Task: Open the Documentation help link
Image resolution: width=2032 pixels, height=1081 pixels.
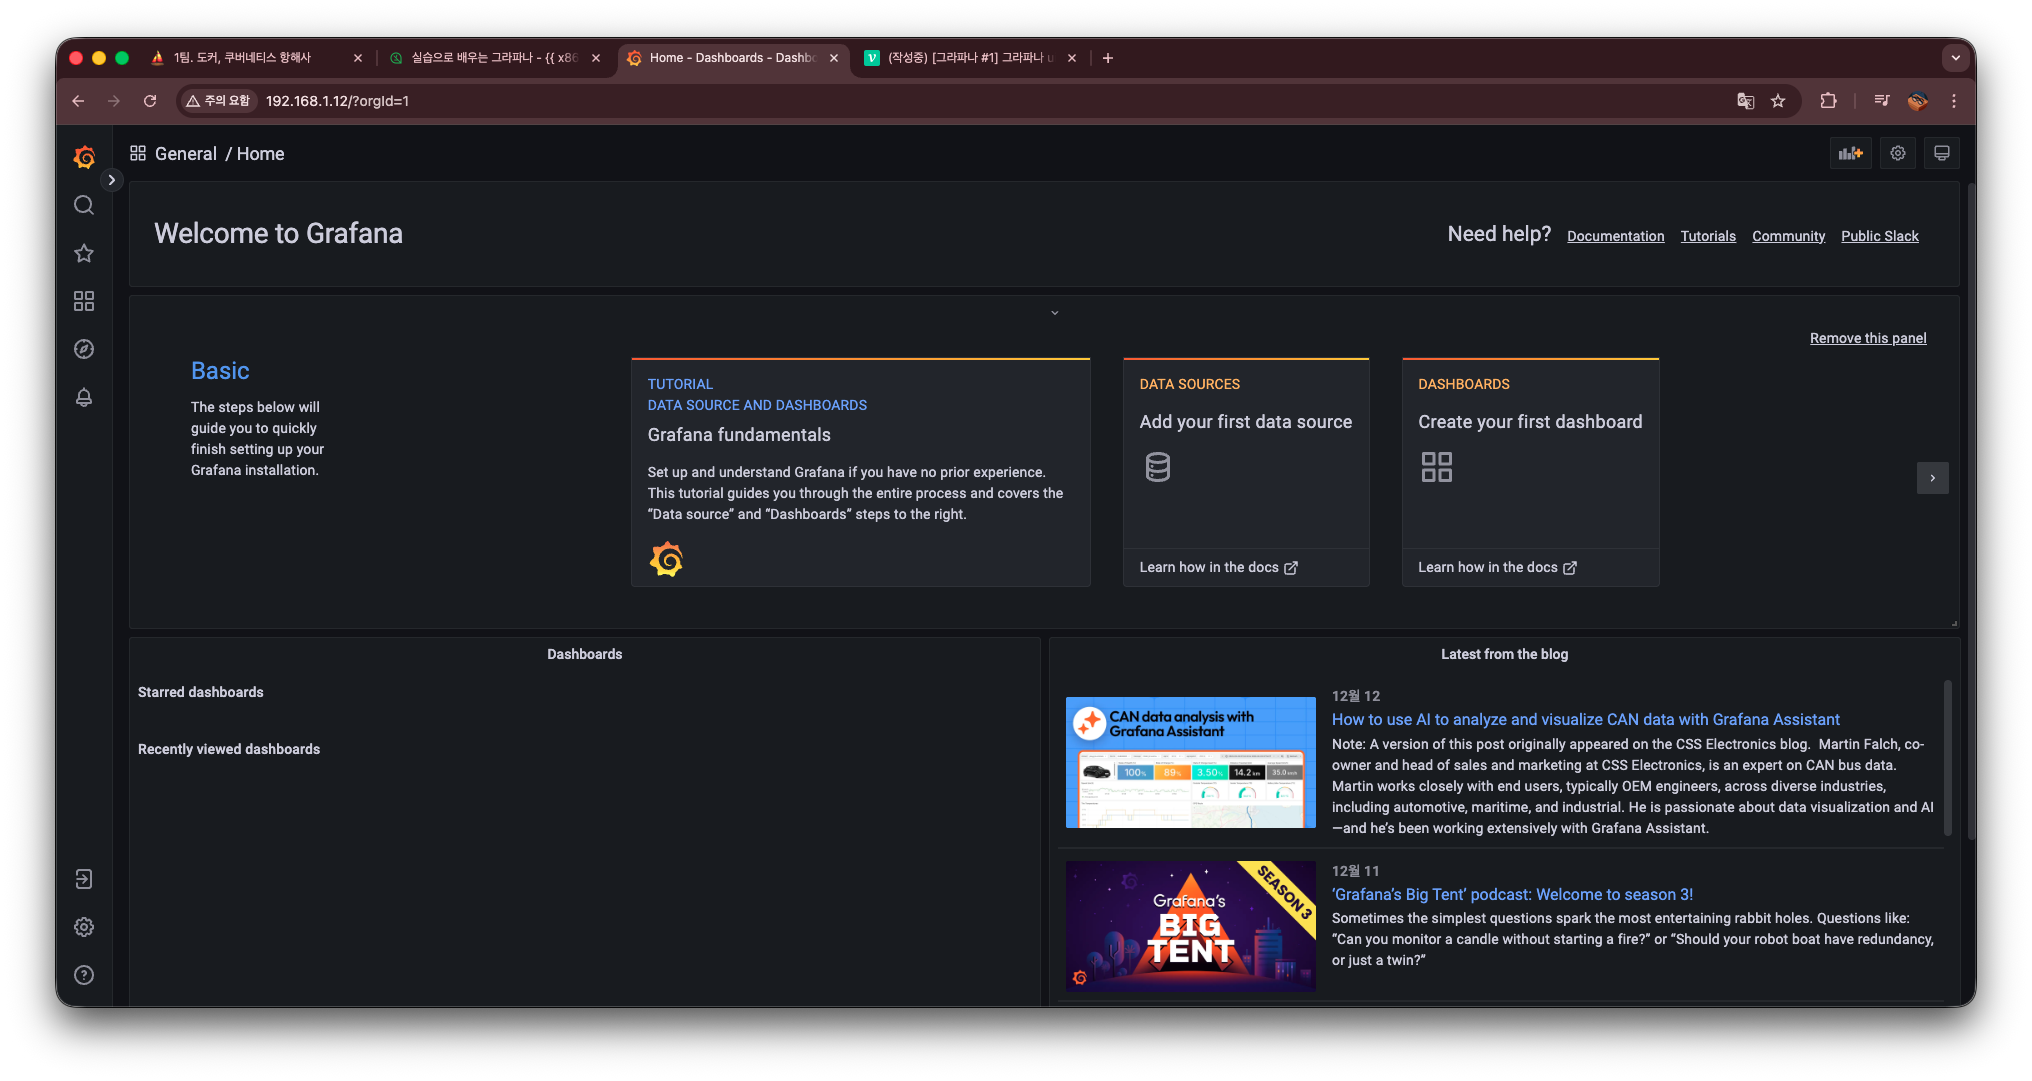Action: coord(1615,236)
